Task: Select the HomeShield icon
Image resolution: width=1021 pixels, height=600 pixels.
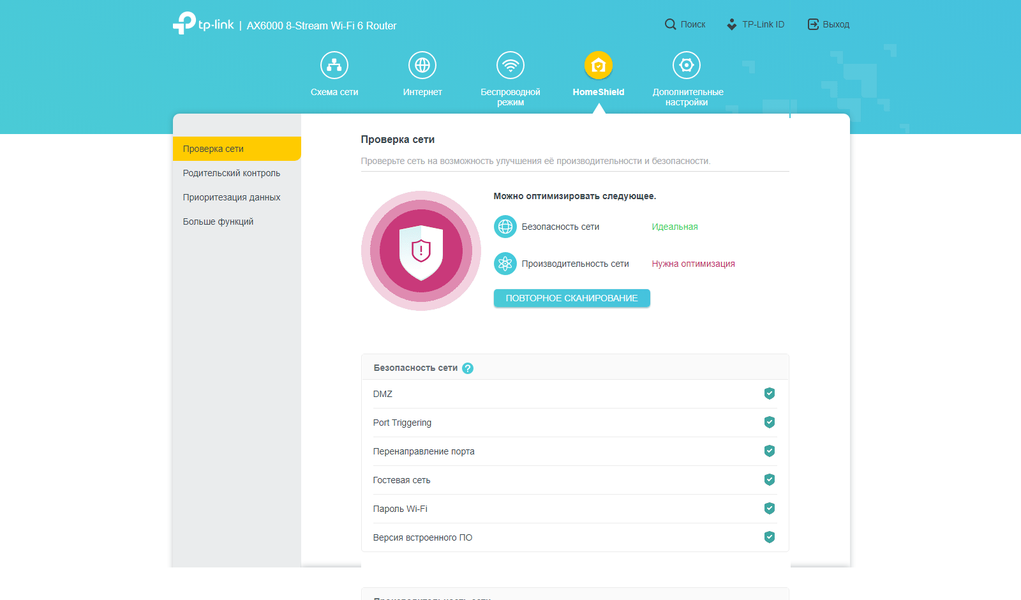Action: click(x=598, y=65)
